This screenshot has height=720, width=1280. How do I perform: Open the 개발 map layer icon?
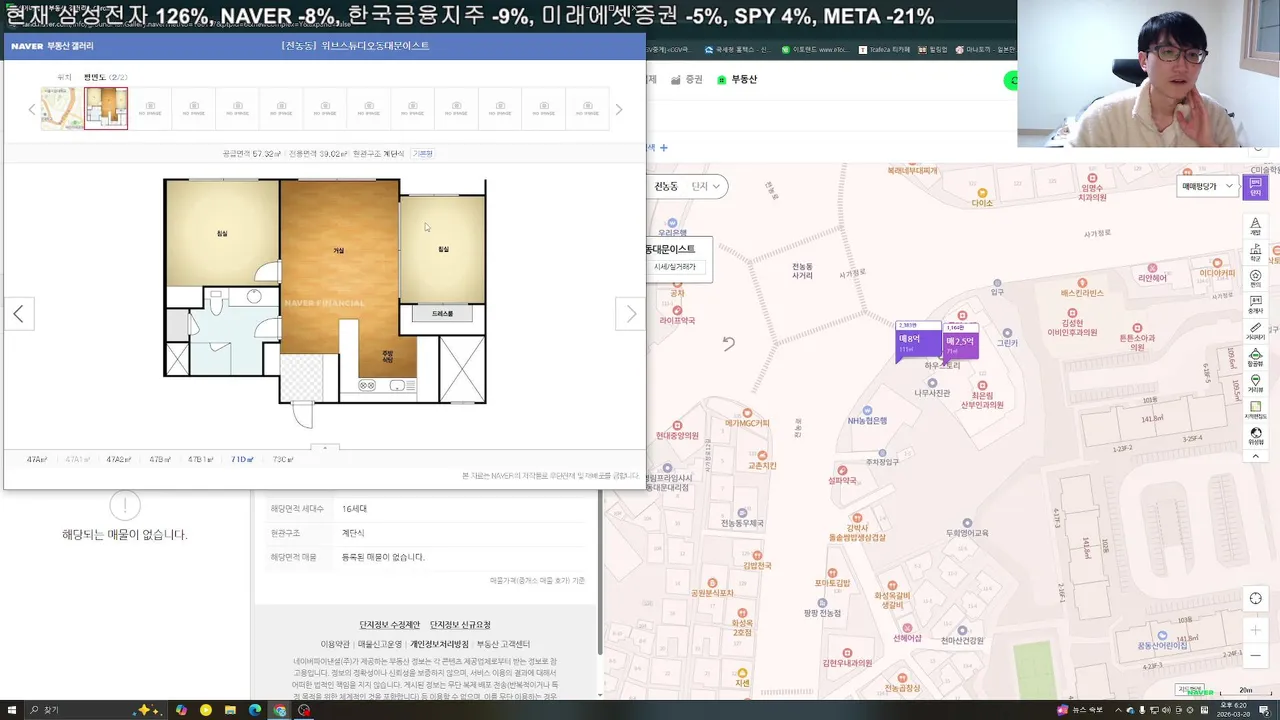(x=1255, y=226)
